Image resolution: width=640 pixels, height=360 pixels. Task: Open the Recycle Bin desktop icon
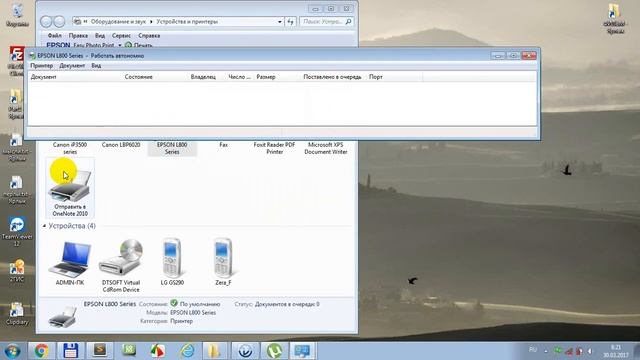pyautogui.click(x=17, y=15)
